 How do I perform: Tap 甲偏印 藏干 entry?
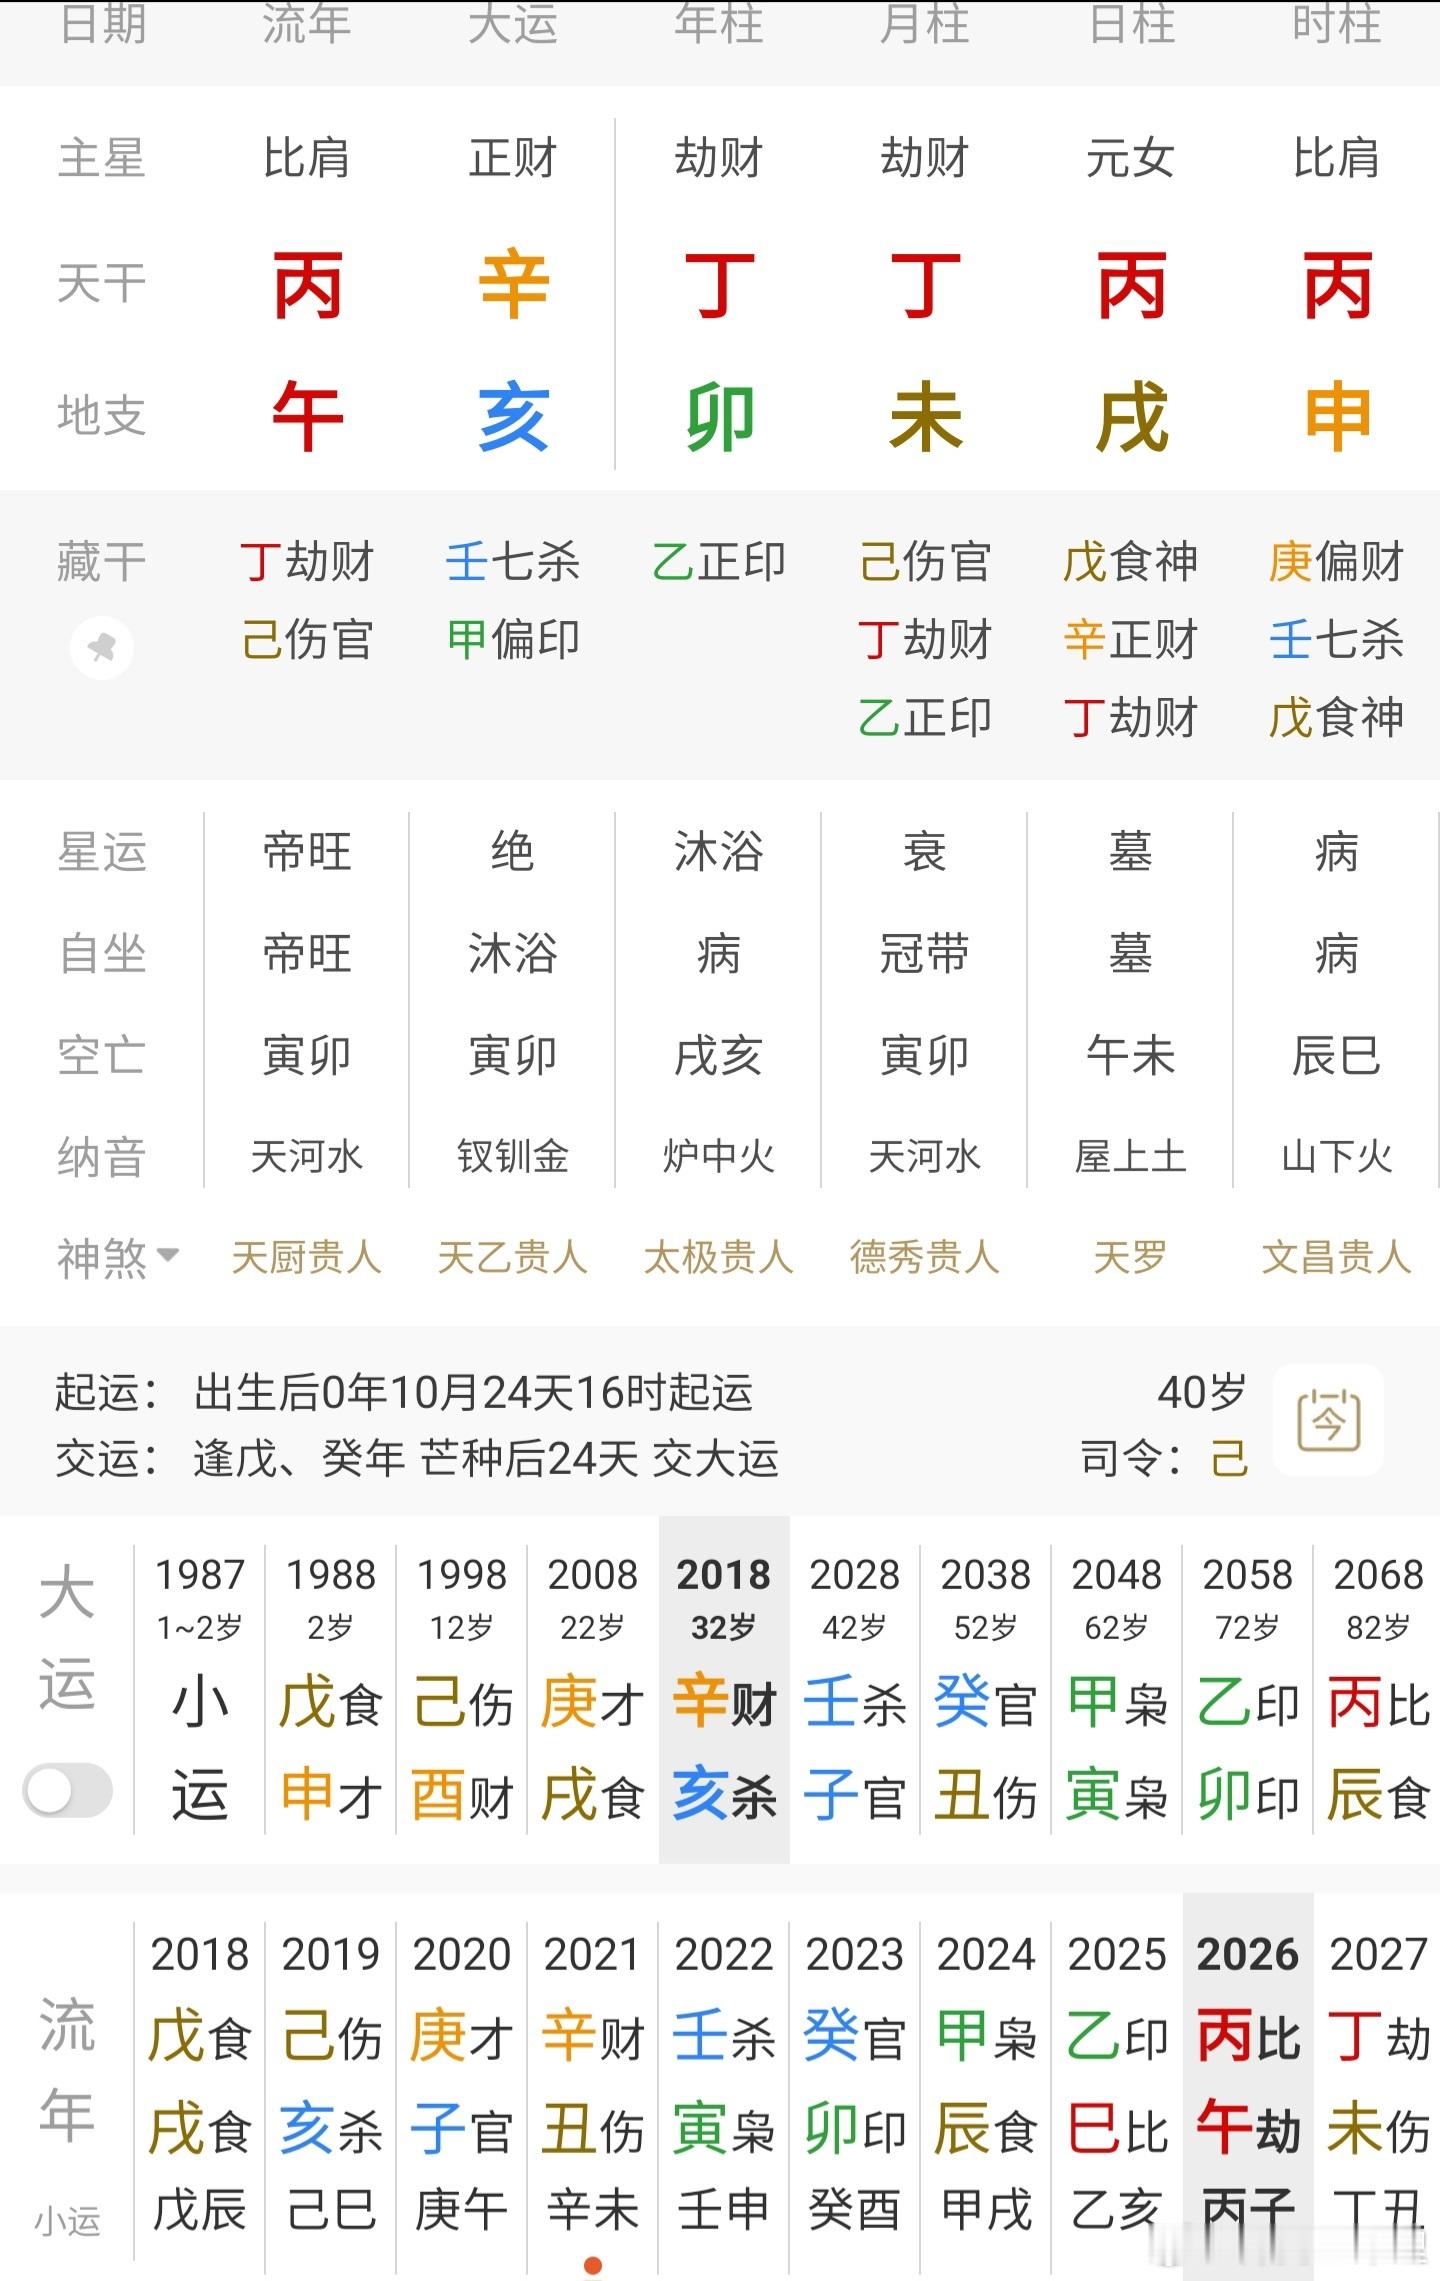pyautogui.click(x=513, y=639)
